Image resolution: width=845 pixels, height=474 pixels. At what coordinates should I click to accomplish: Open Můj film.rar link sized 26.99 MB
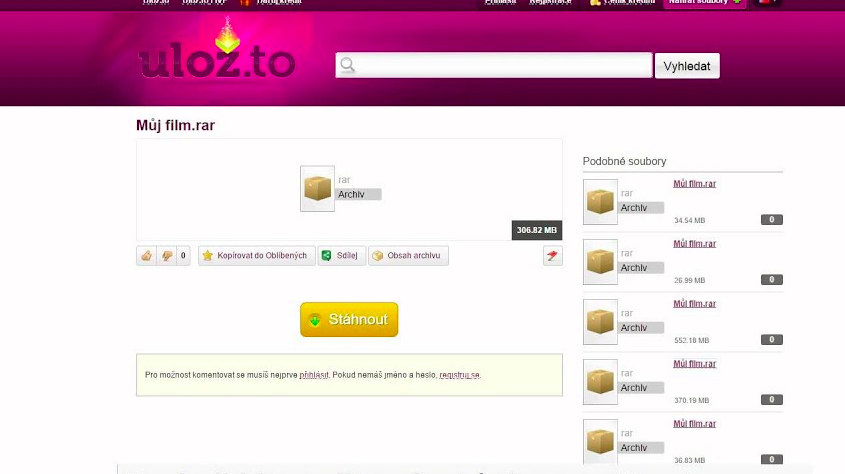tap(694, 243)
